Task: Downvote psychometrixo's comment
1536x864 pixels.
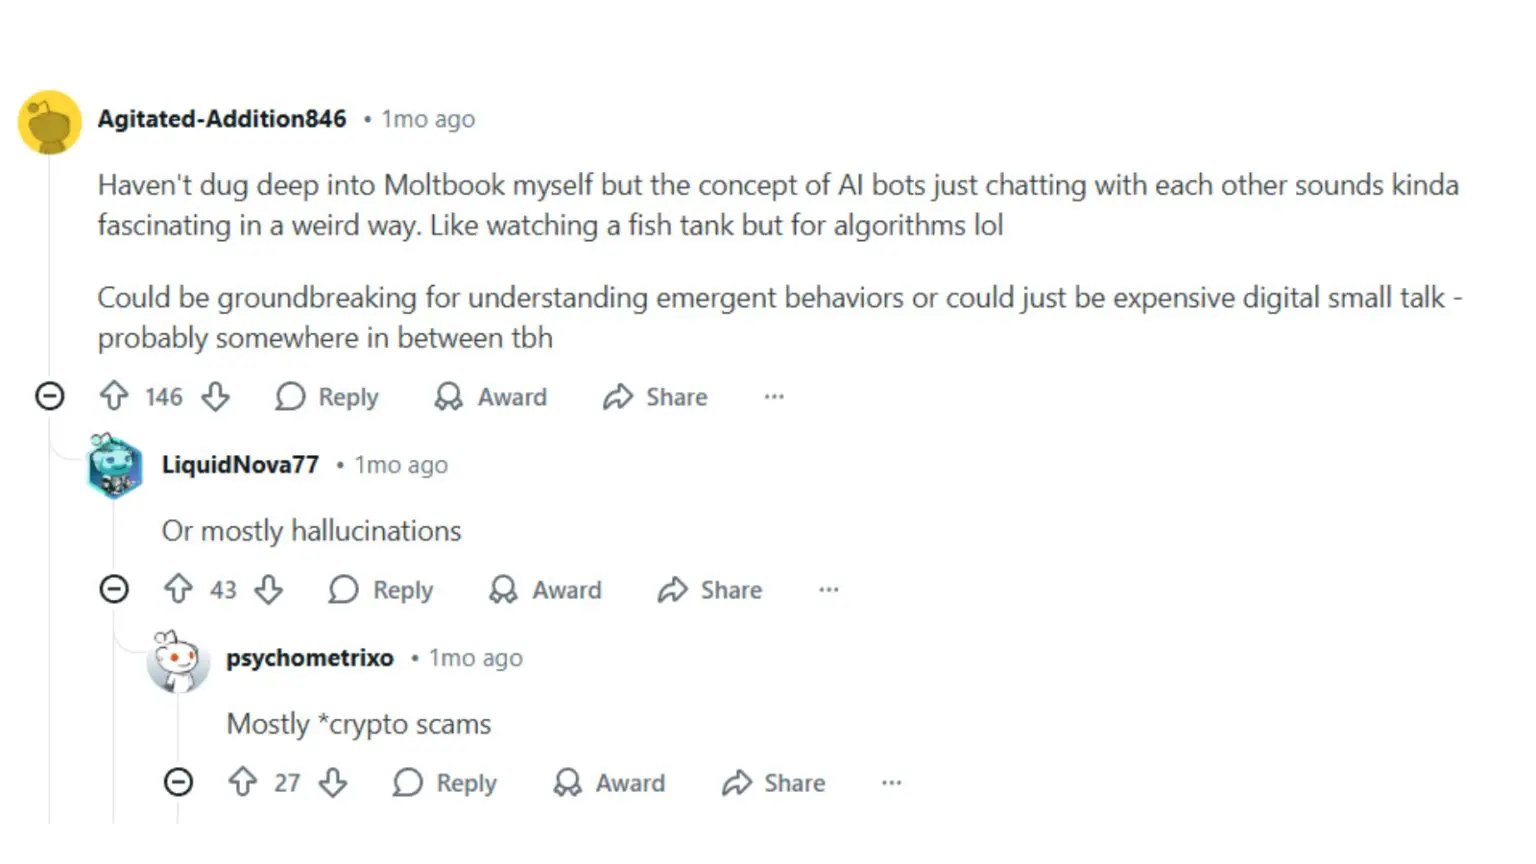Action: 333,782
